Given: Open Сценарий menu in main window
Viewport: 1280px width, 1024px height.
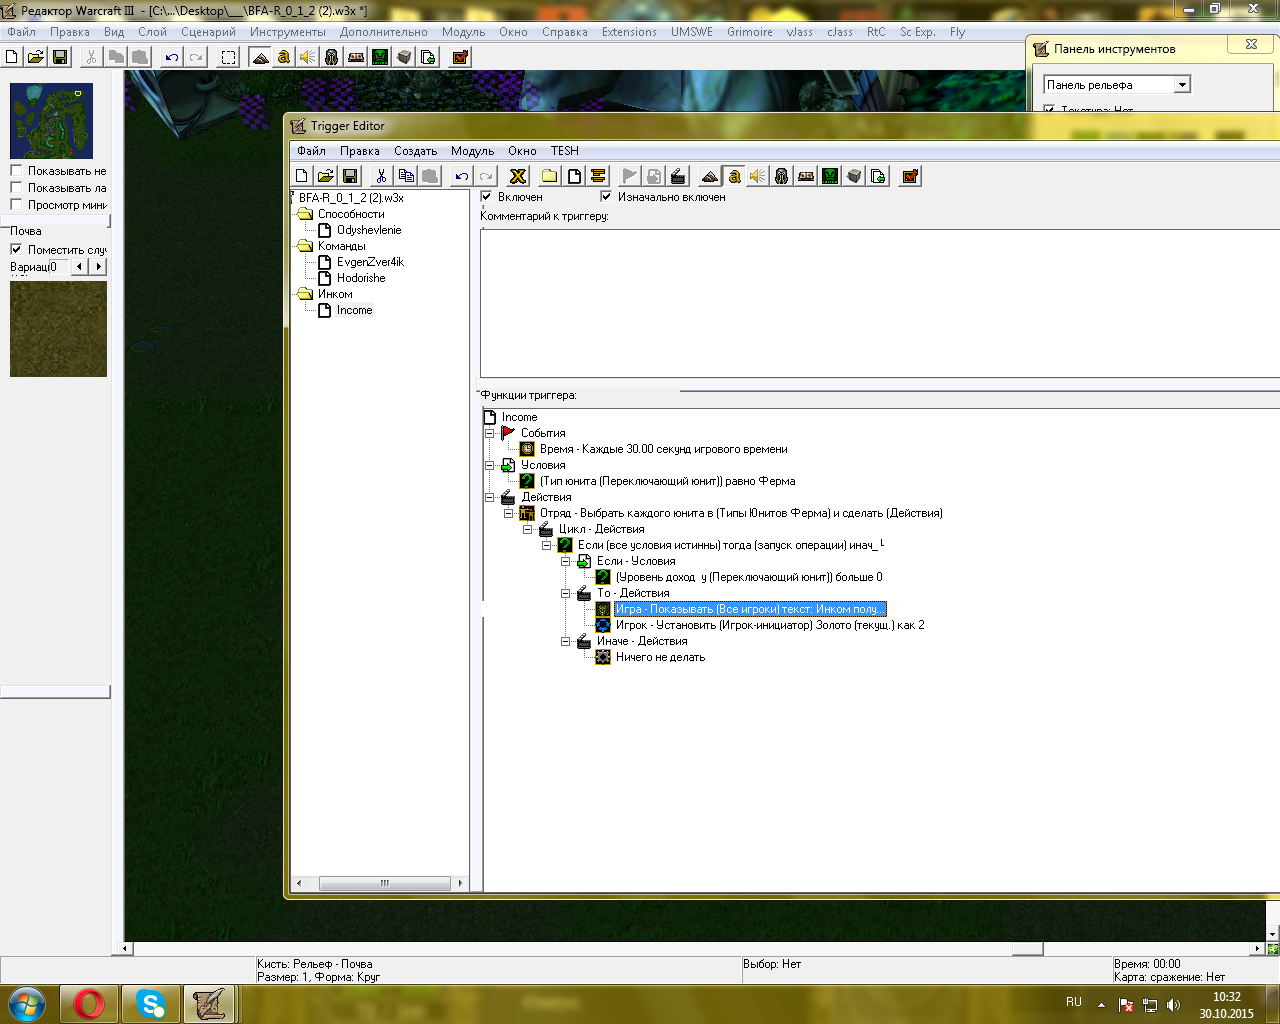Looking at the screenshot, I should point(208,32).
